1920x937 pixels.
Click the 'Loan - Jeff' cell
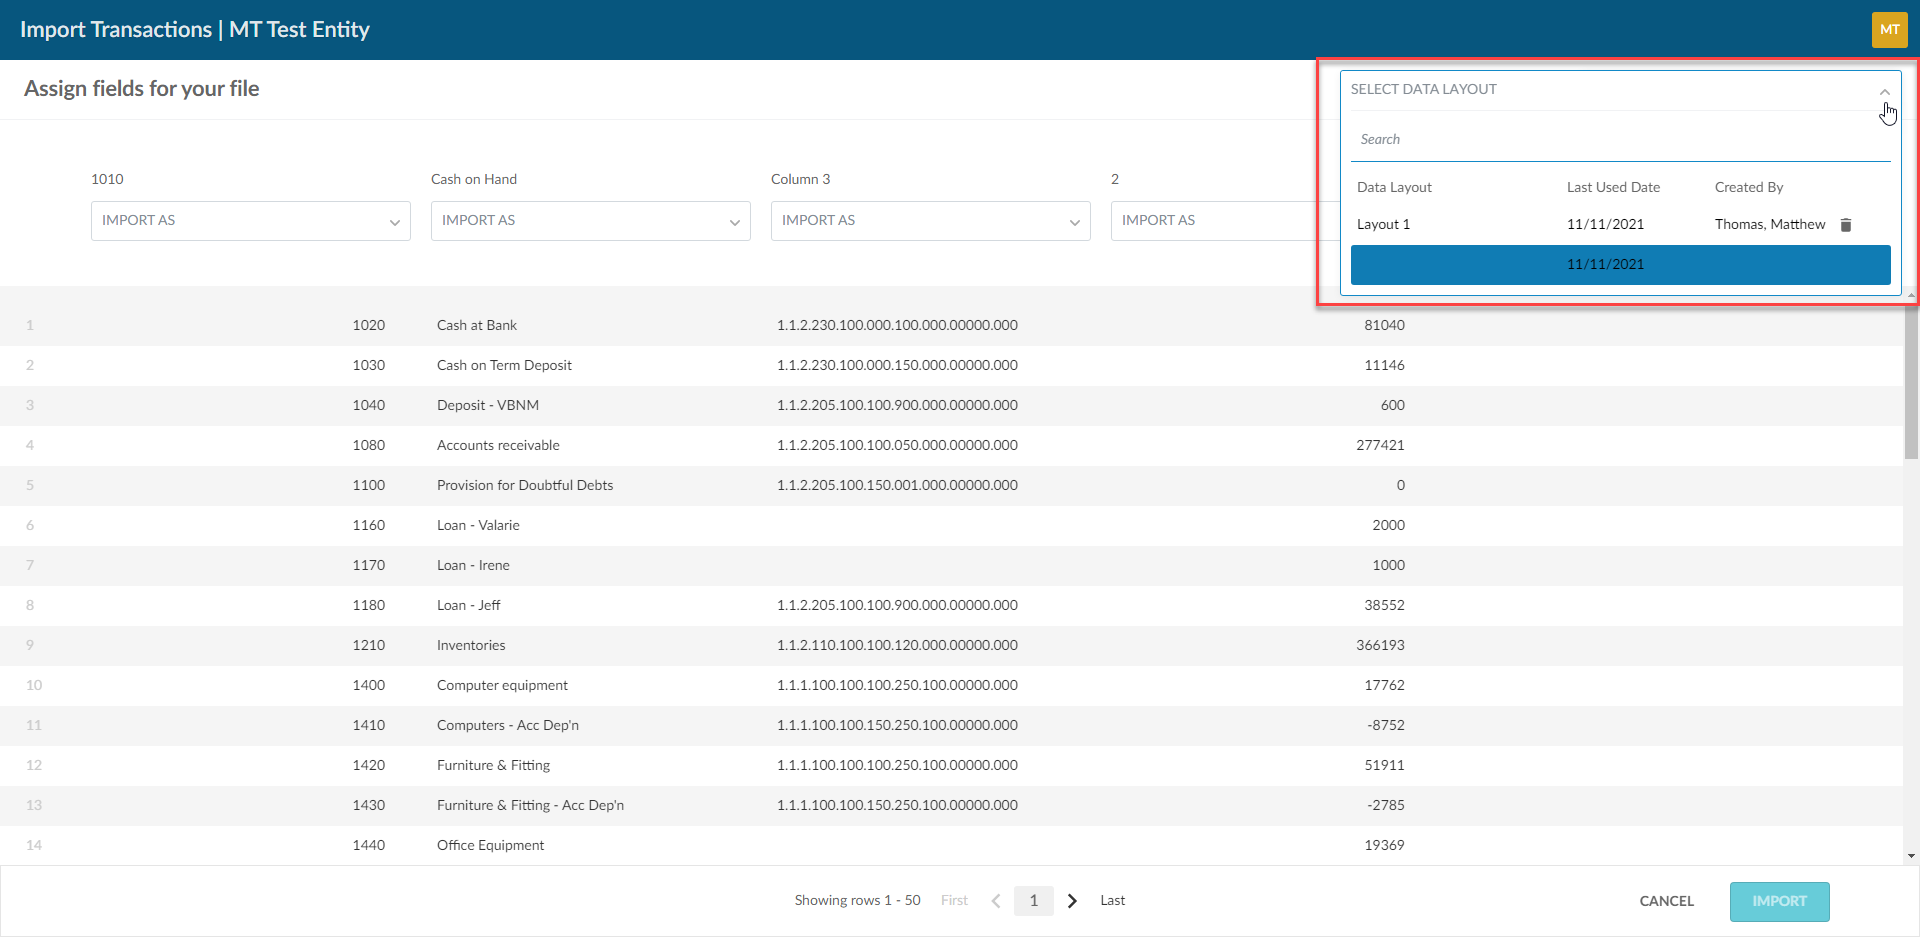coord(468,606)
